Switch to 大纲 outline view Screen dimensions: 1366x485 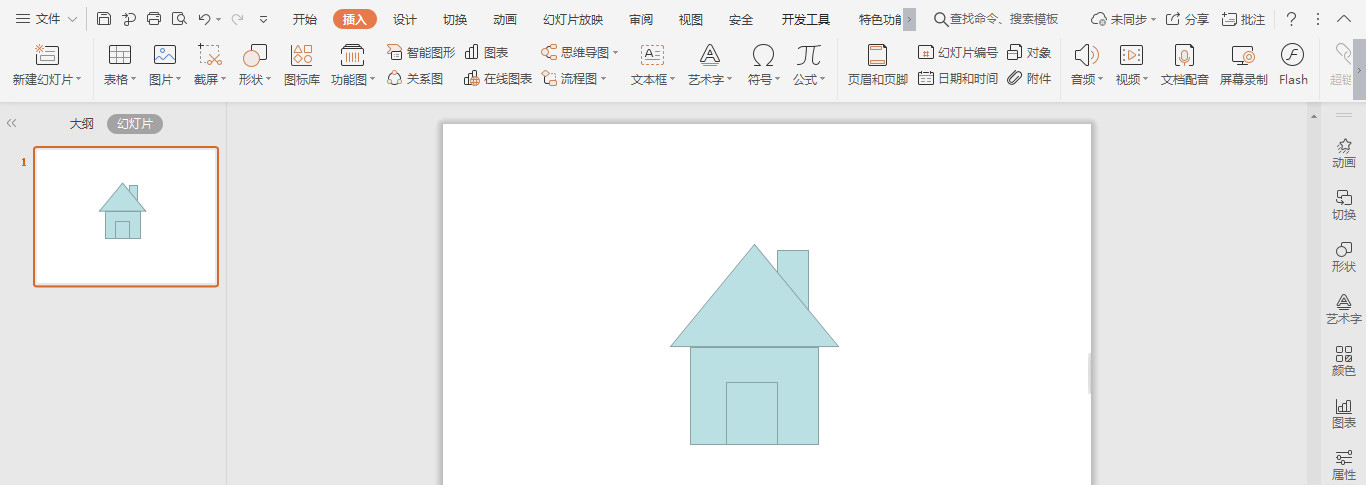(x=81, y=124)
